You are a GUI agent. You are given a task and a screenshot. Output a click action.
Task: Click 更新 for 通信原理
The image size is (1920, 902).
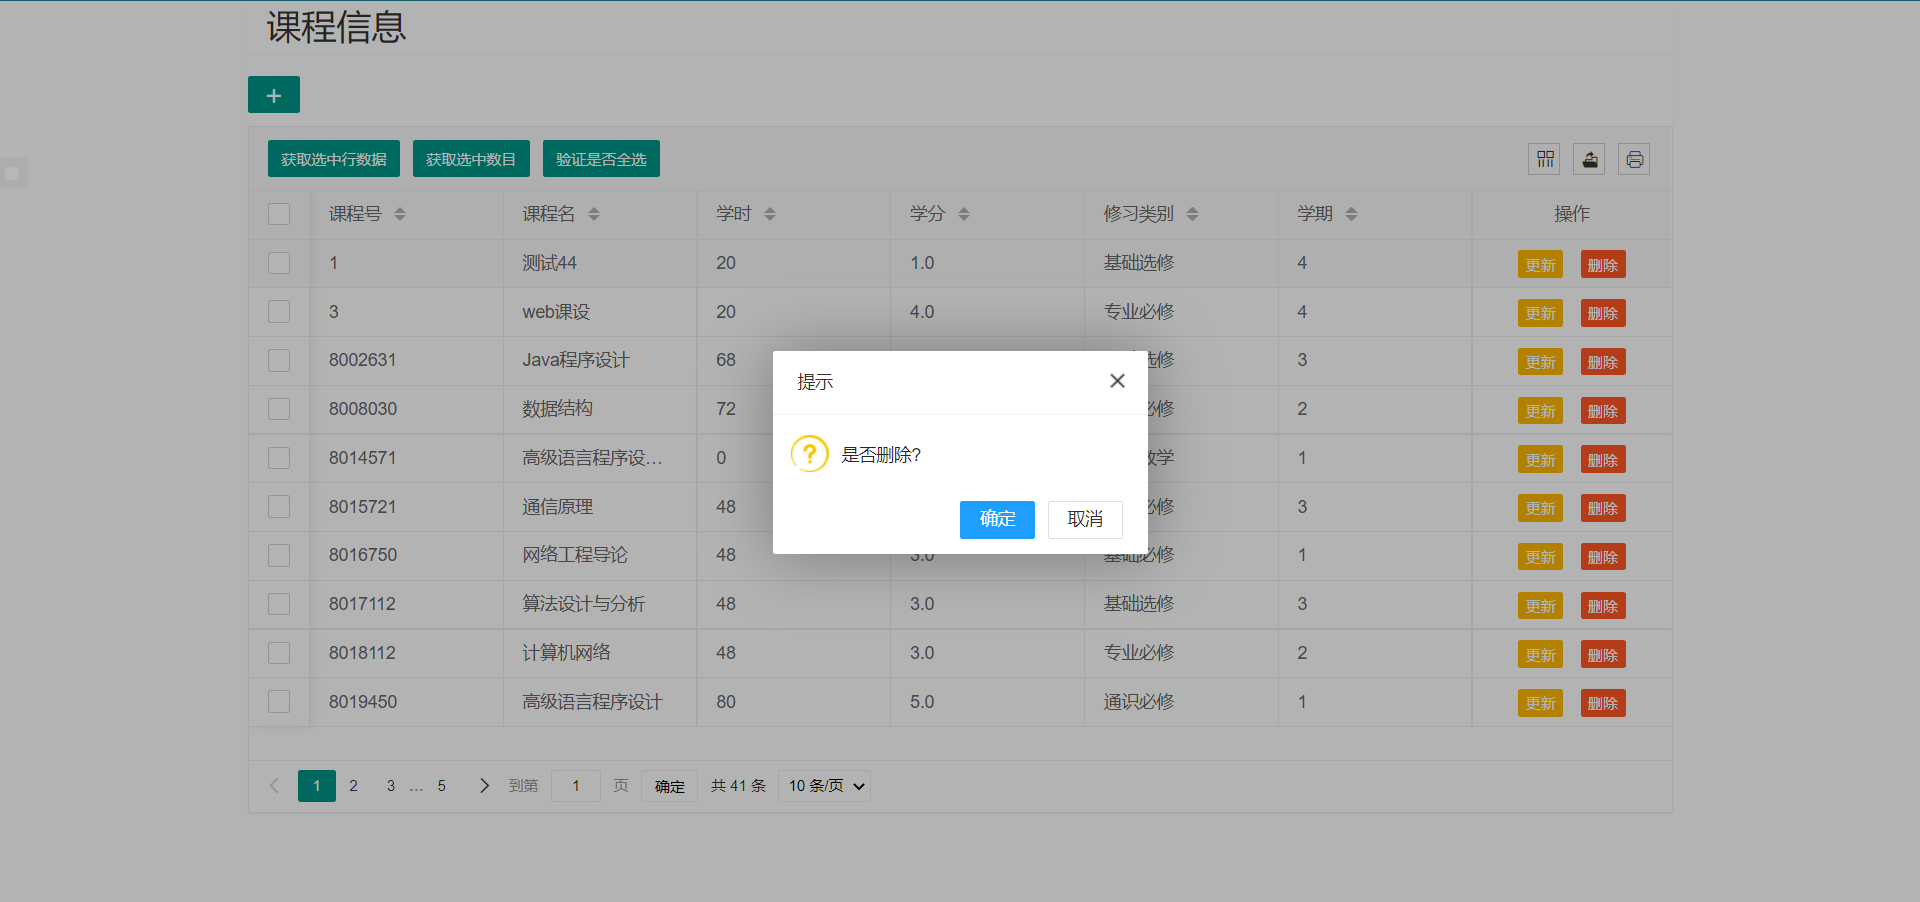coord(1540,508)
